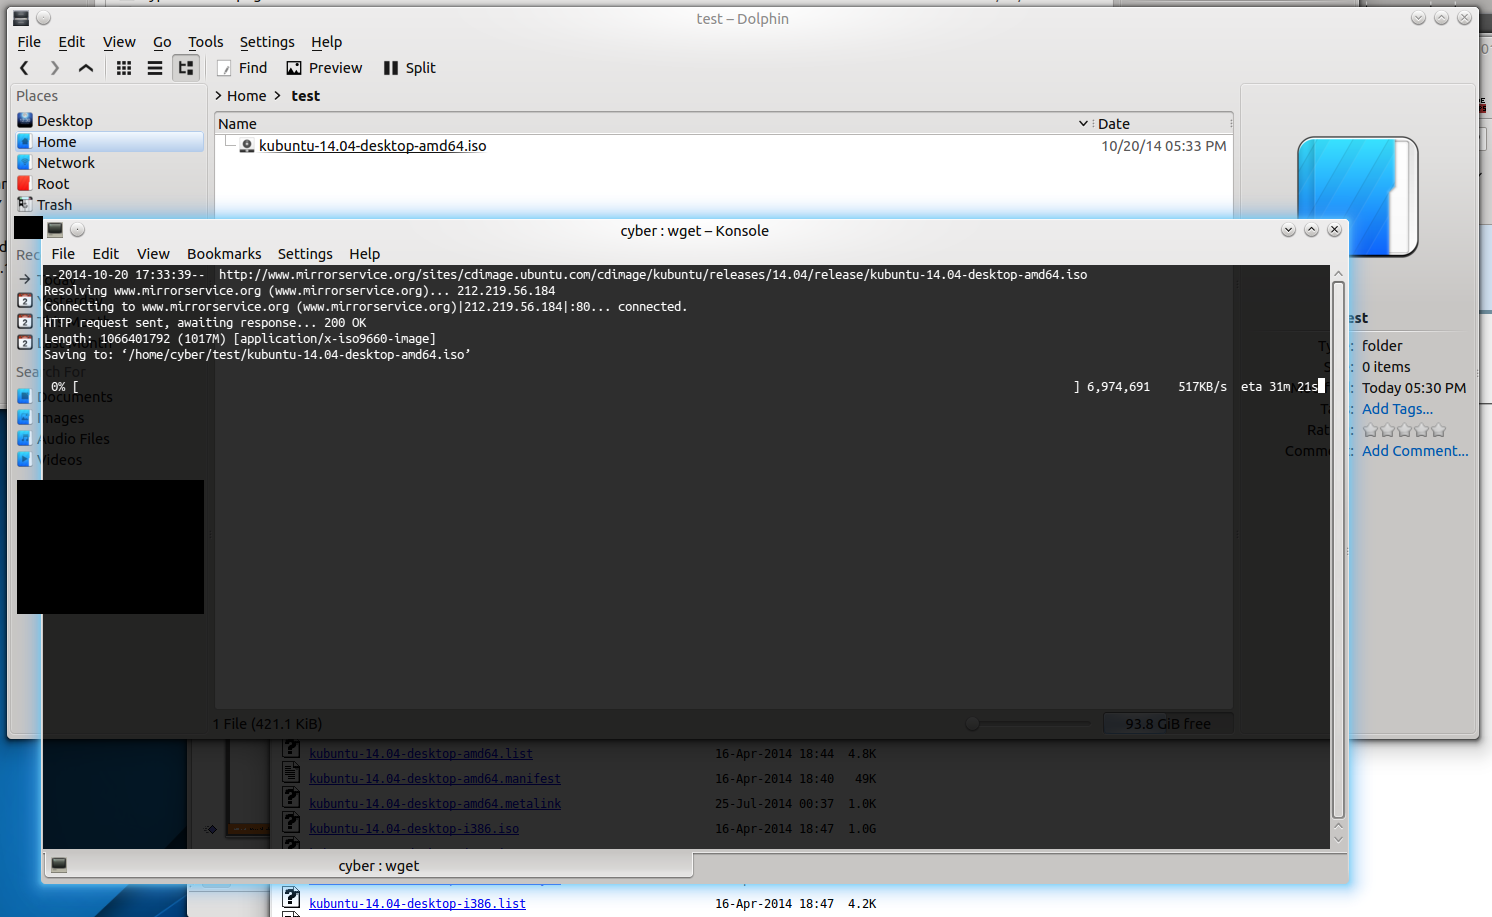Viewport: 1492px width, 917px height.
Task: Go up to parent folder
Action: coord(86,68)
